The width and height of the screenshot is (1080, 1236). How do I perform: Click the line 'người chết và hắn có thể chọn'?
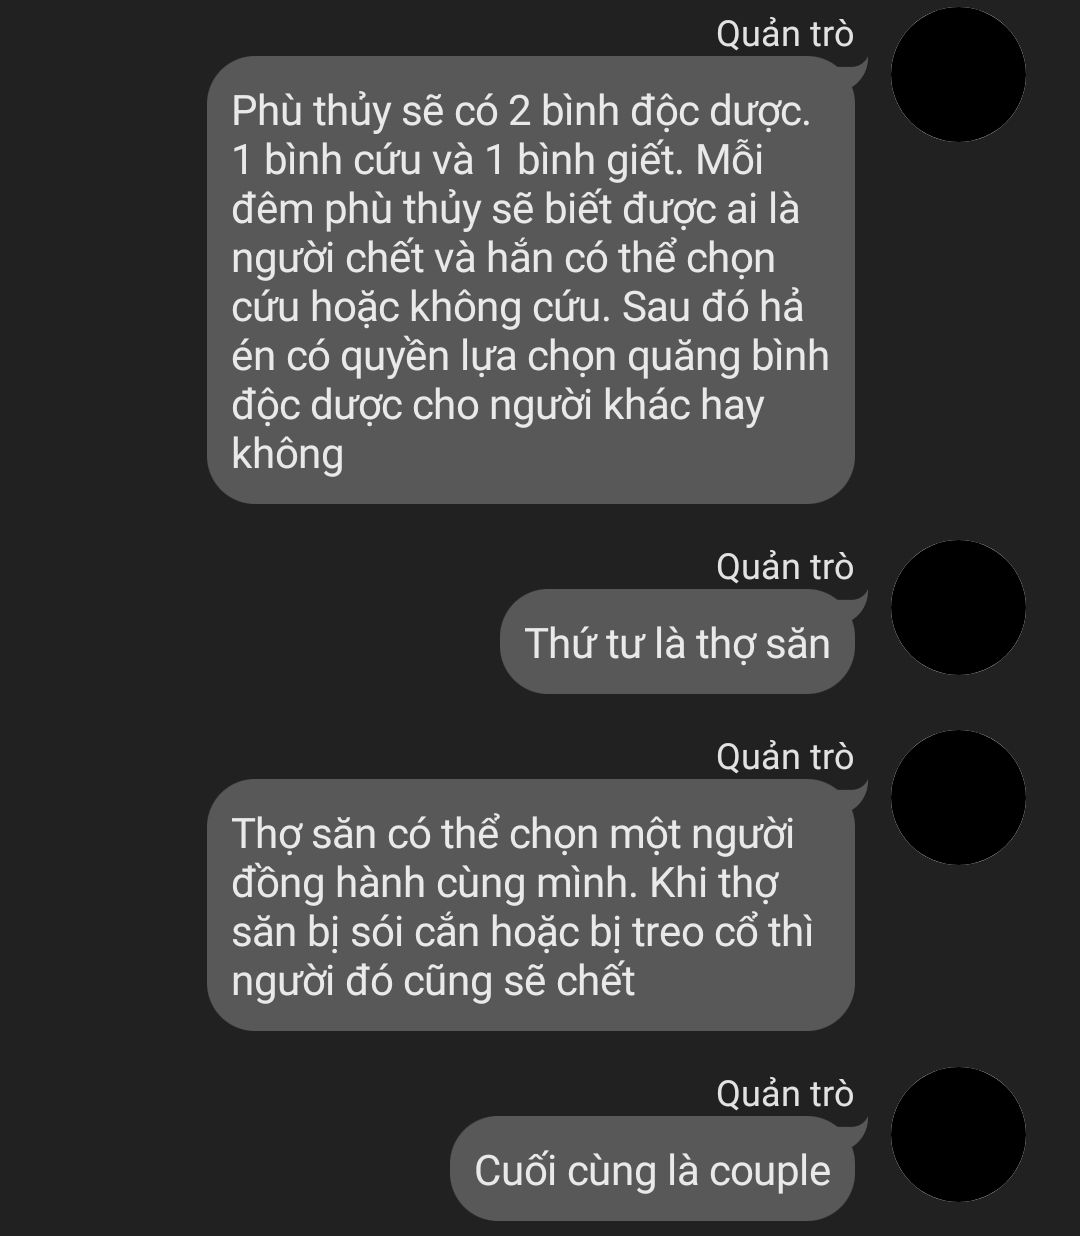point(503,259)
